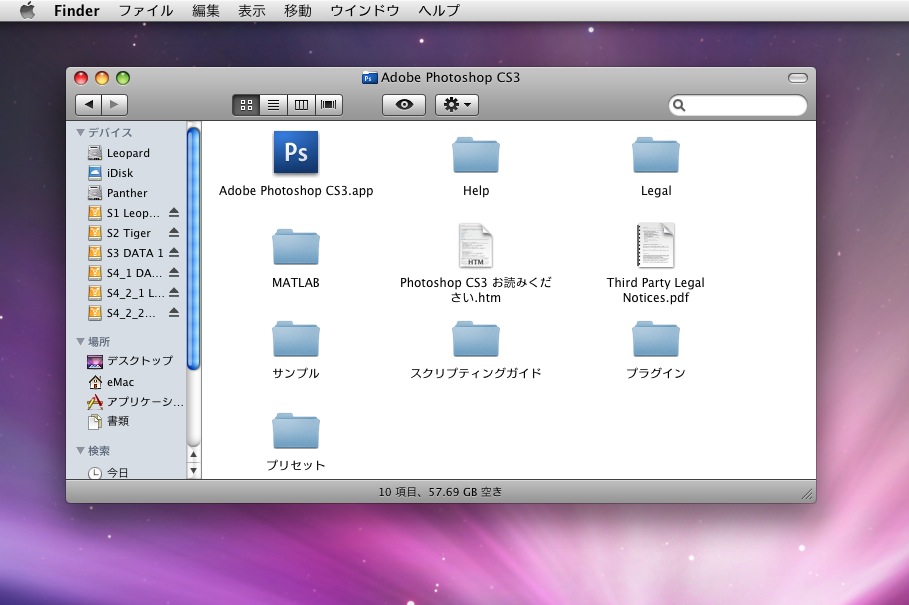Viewport: 909px width, 605px height.
Task: Collapse the 場所 section
Action: coord(81,341)
